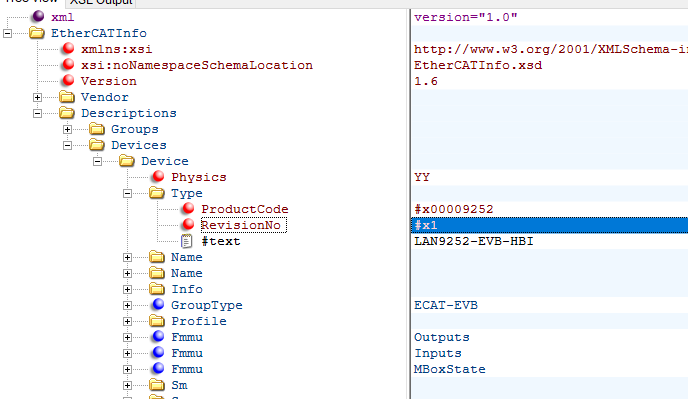Select the EtherCATInfo label
Image resolution: width=688 pixels, height=399 pixels.
click(x=99, y=33)
